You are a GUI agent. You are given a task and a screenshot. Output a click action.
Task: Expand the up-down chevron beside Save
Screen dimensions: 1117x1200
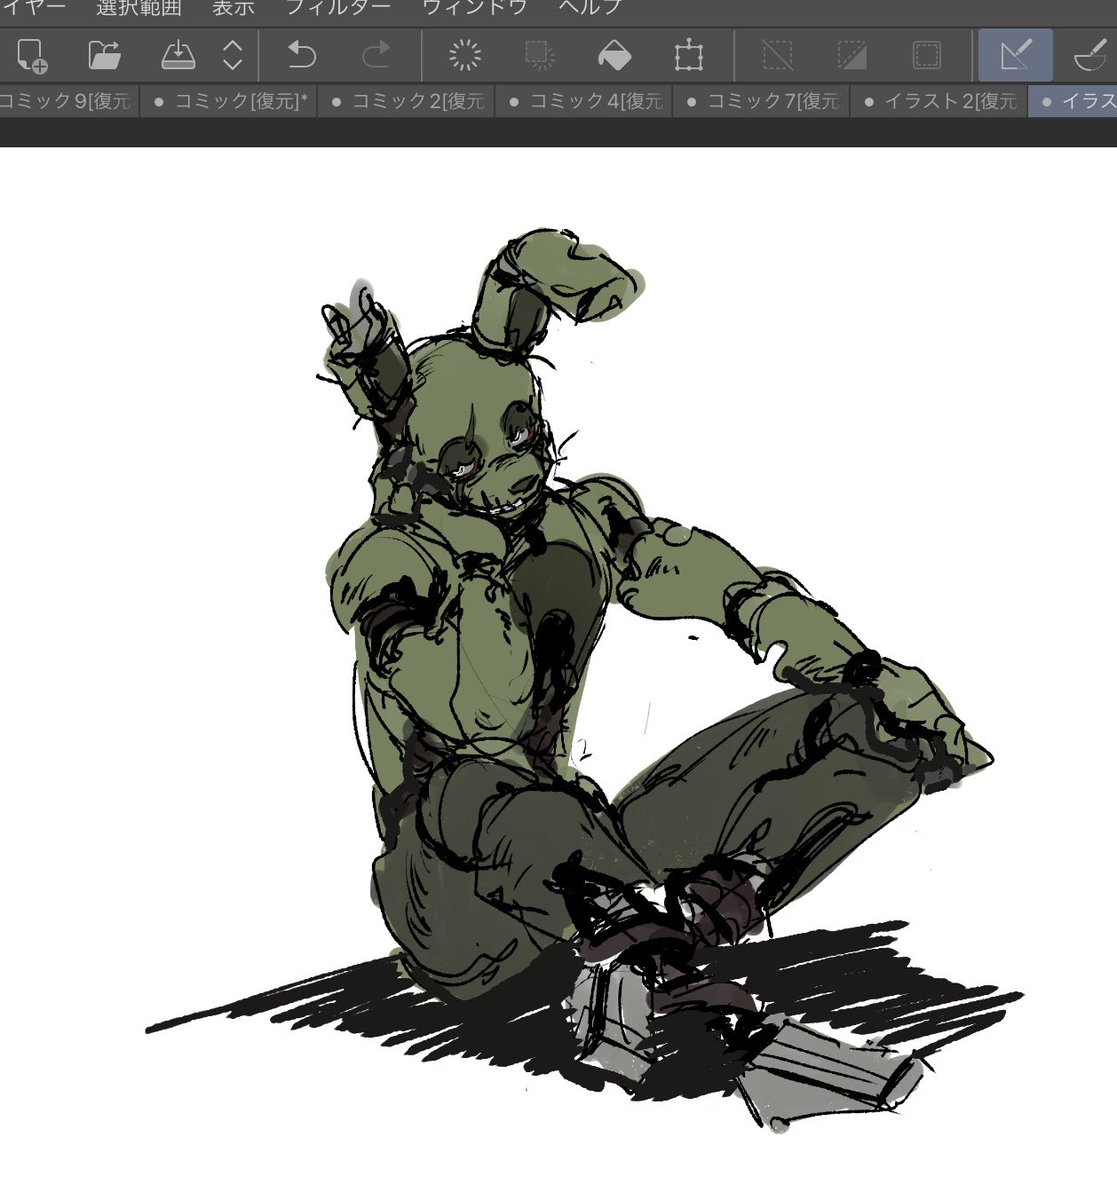(x=232, y=55)
